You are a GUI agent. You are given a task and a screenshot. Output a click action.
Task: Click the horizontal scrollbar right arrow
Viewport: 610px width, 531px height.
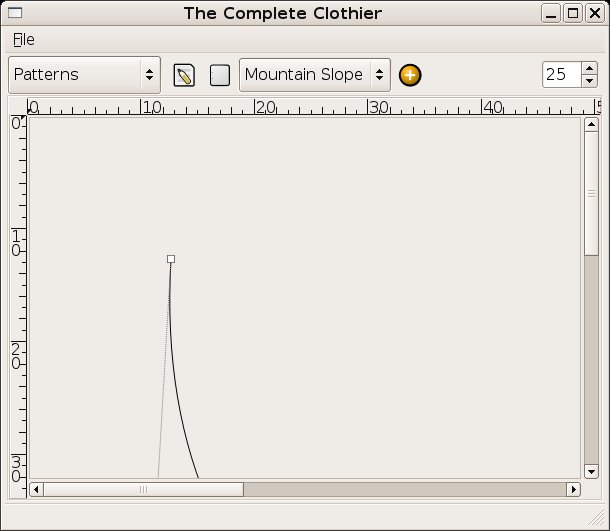tap(573, 489)
